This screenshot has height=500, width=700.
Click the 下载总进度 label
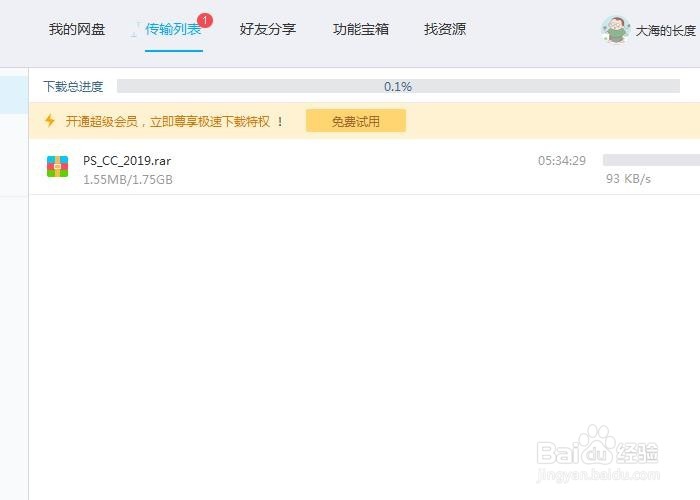73,86
